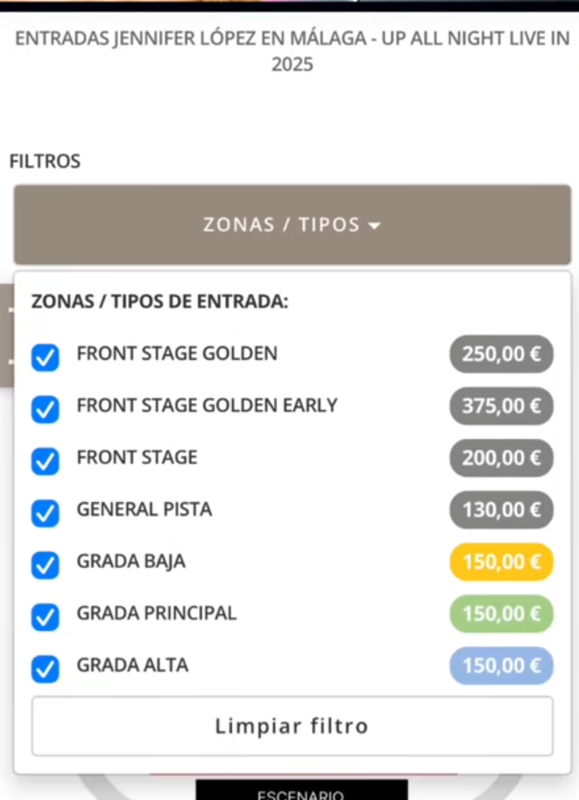Image resolution: width=579 pixels, height=800 pixels.
Task: Select the GRADA ALTA zone label
Action: coord(133,665)
